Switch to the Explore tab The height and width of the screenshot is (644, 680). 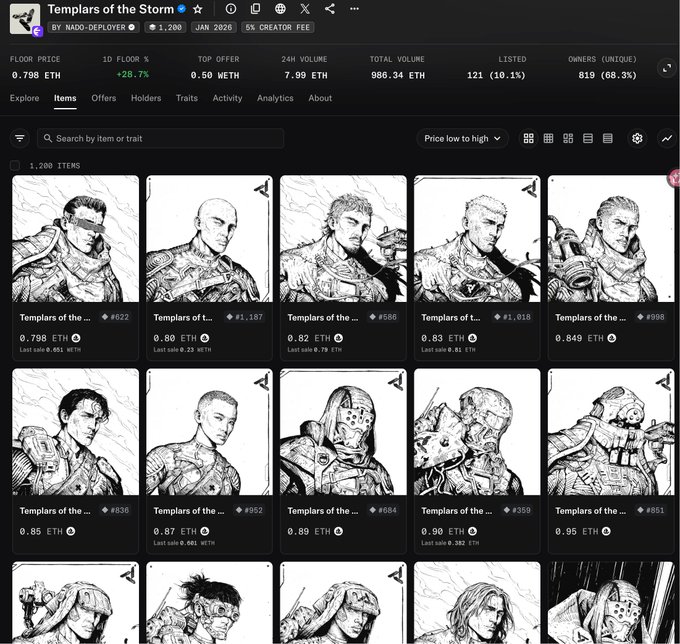pyautogui.click(x=24, y=98)
